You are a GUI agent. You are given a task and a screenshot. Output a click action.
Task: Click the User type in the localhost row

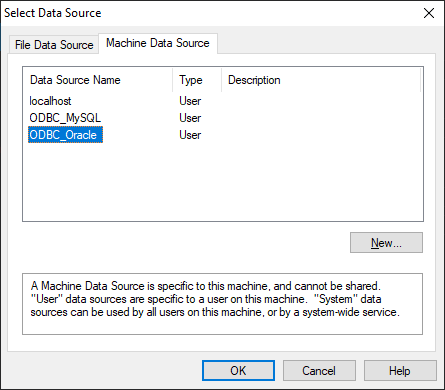pyautogui.click(x=190, y=101)
